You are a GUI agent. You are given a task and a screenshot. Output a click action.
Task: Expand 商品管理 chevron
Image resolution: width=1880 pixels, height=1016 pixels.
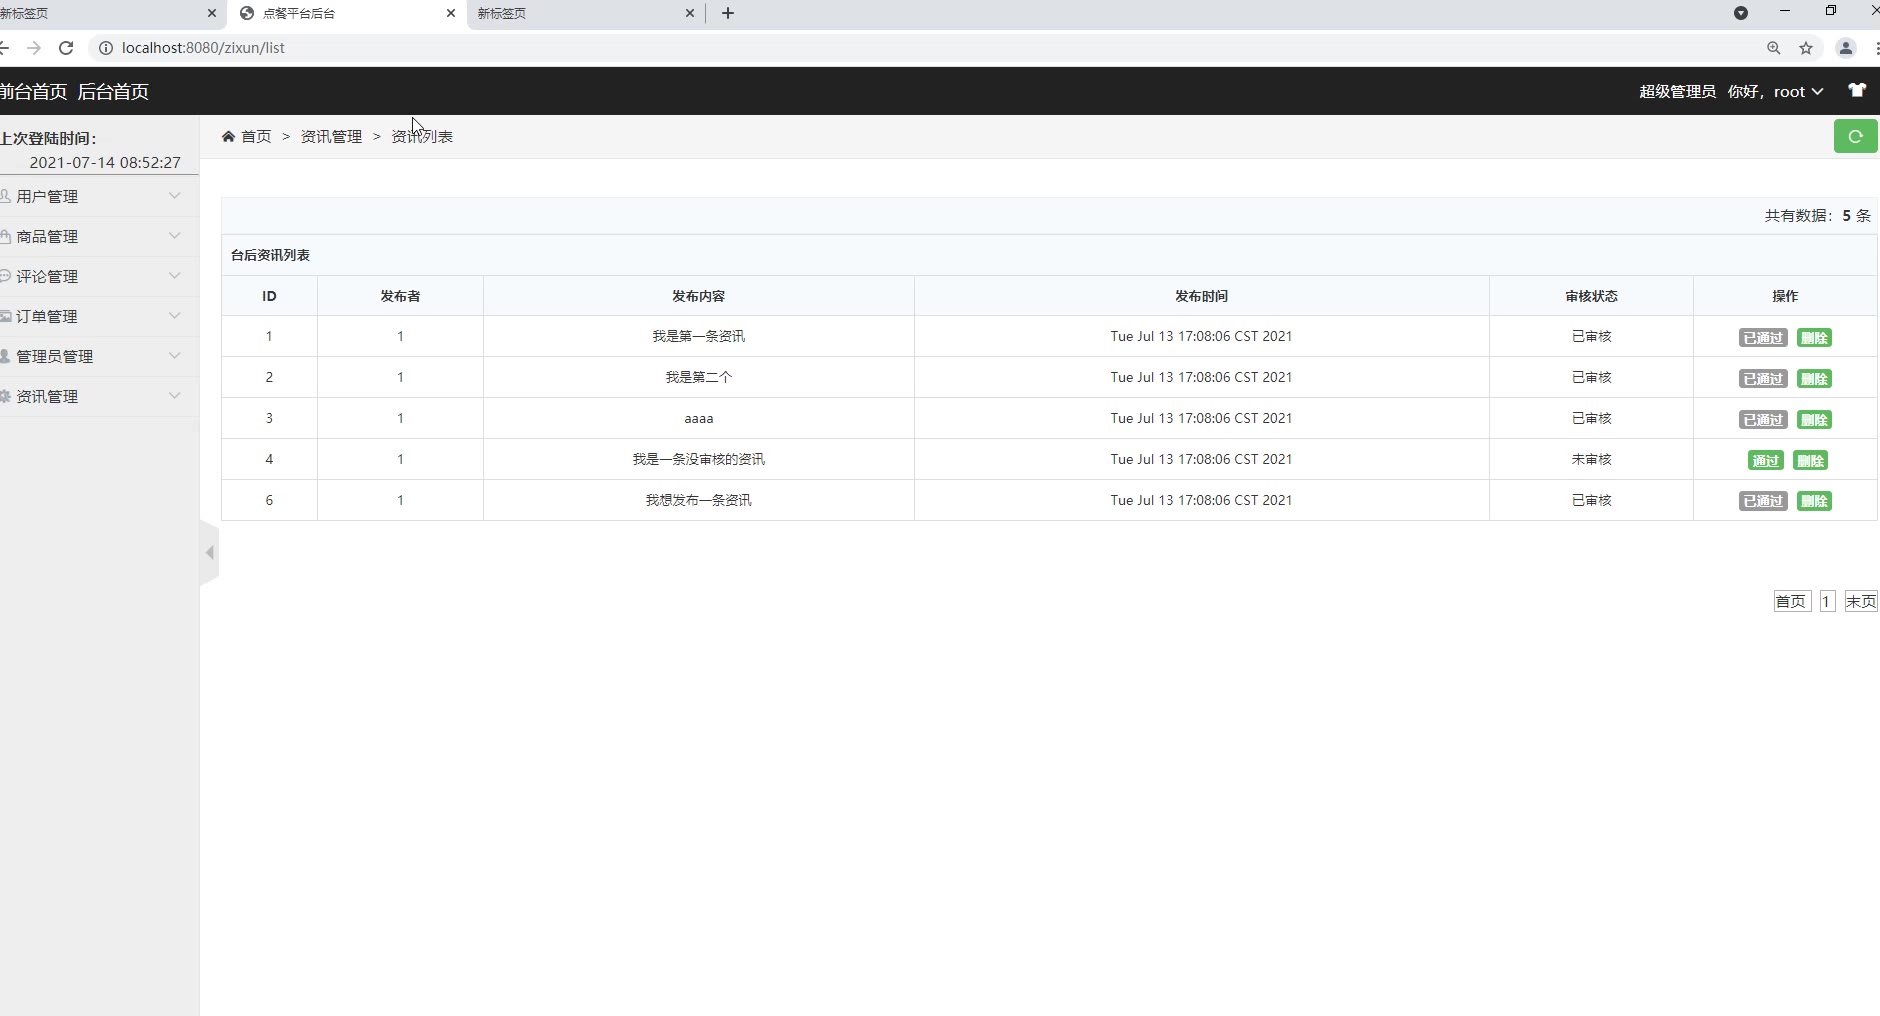[x=175, y=236]
